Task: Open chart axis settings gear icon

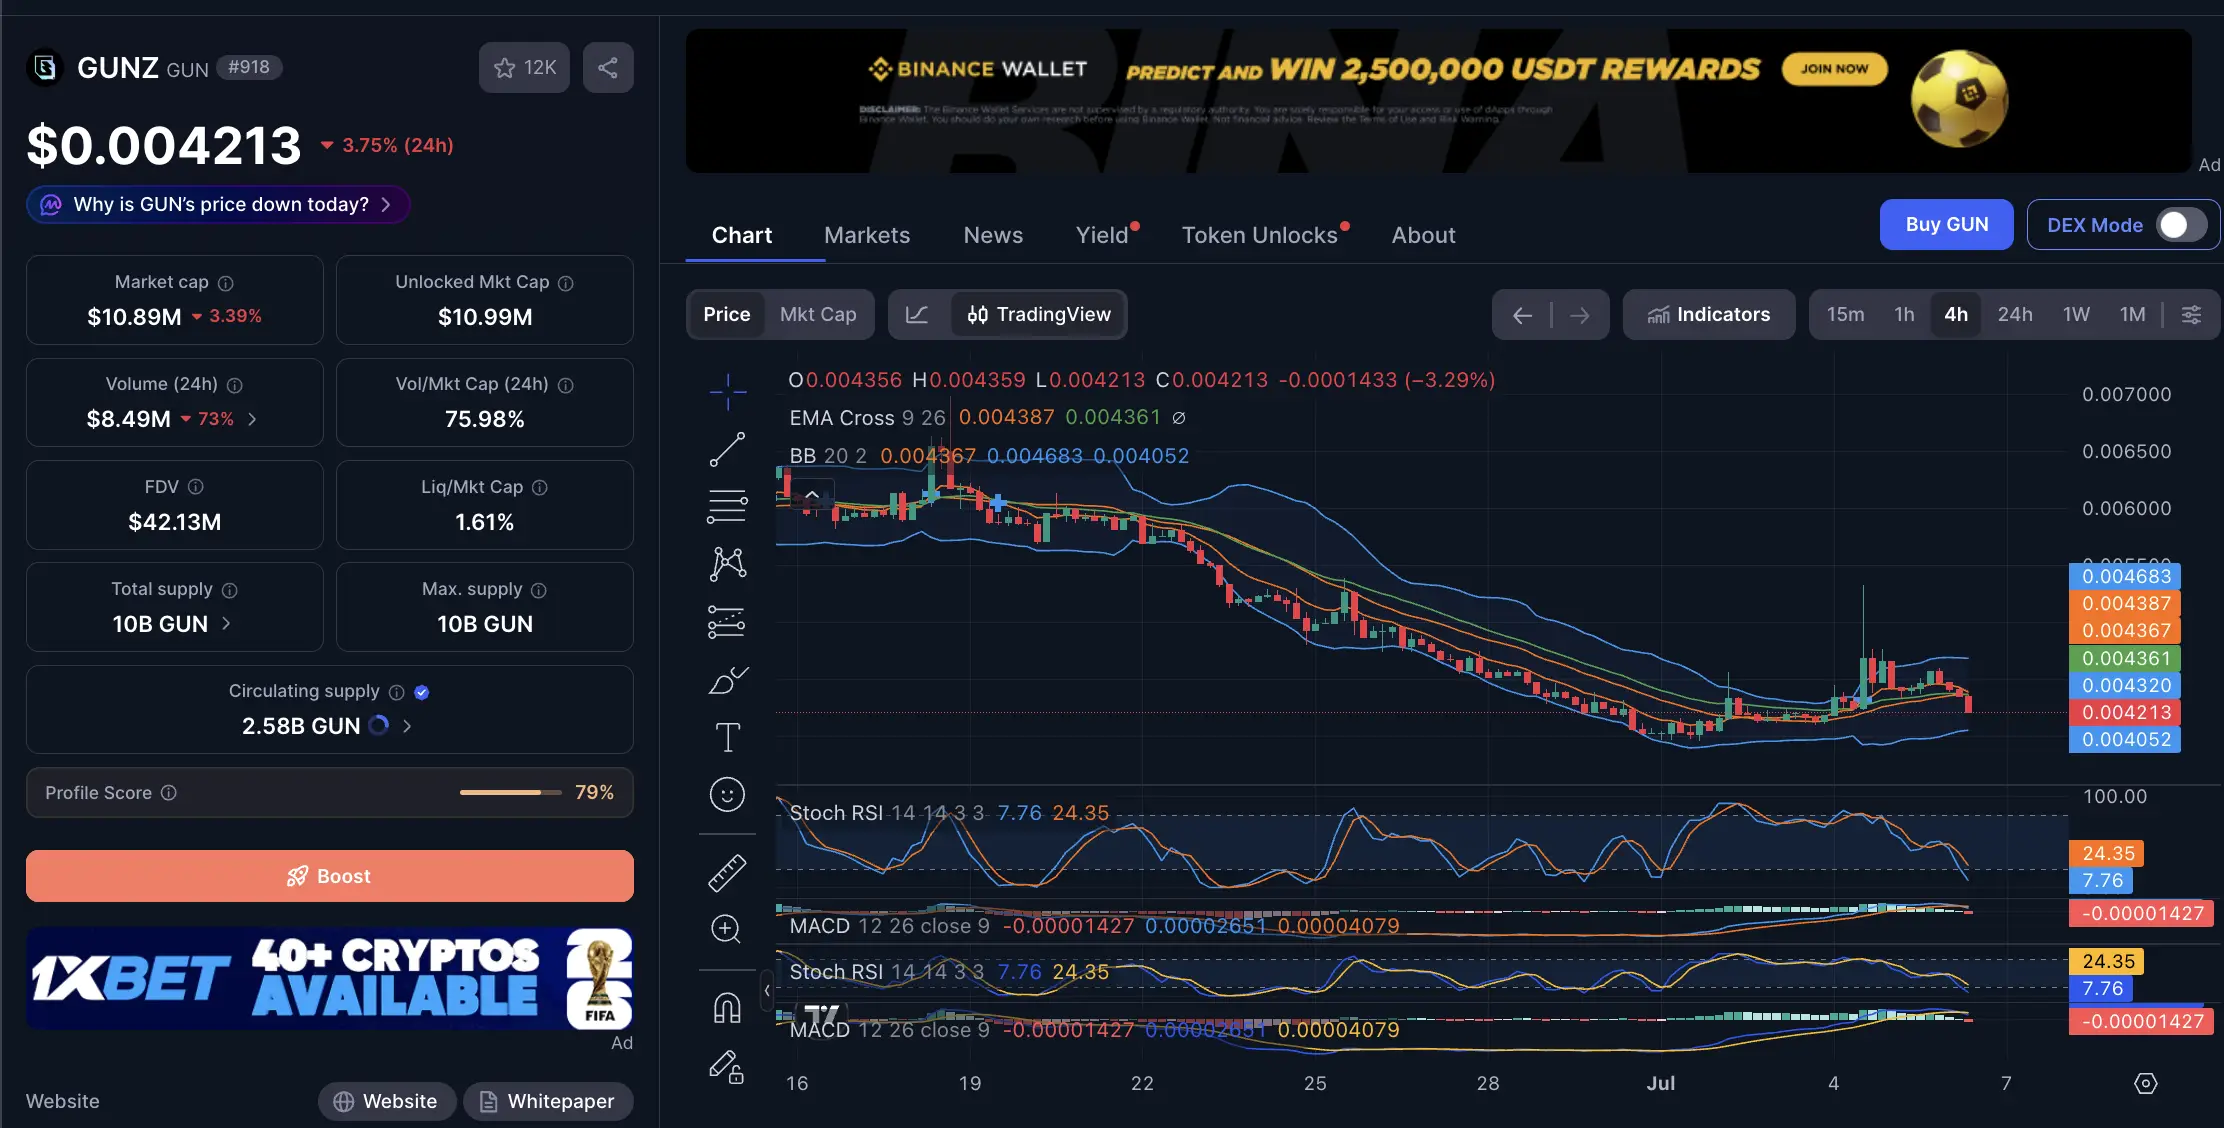Action: click(2145, 1083)
